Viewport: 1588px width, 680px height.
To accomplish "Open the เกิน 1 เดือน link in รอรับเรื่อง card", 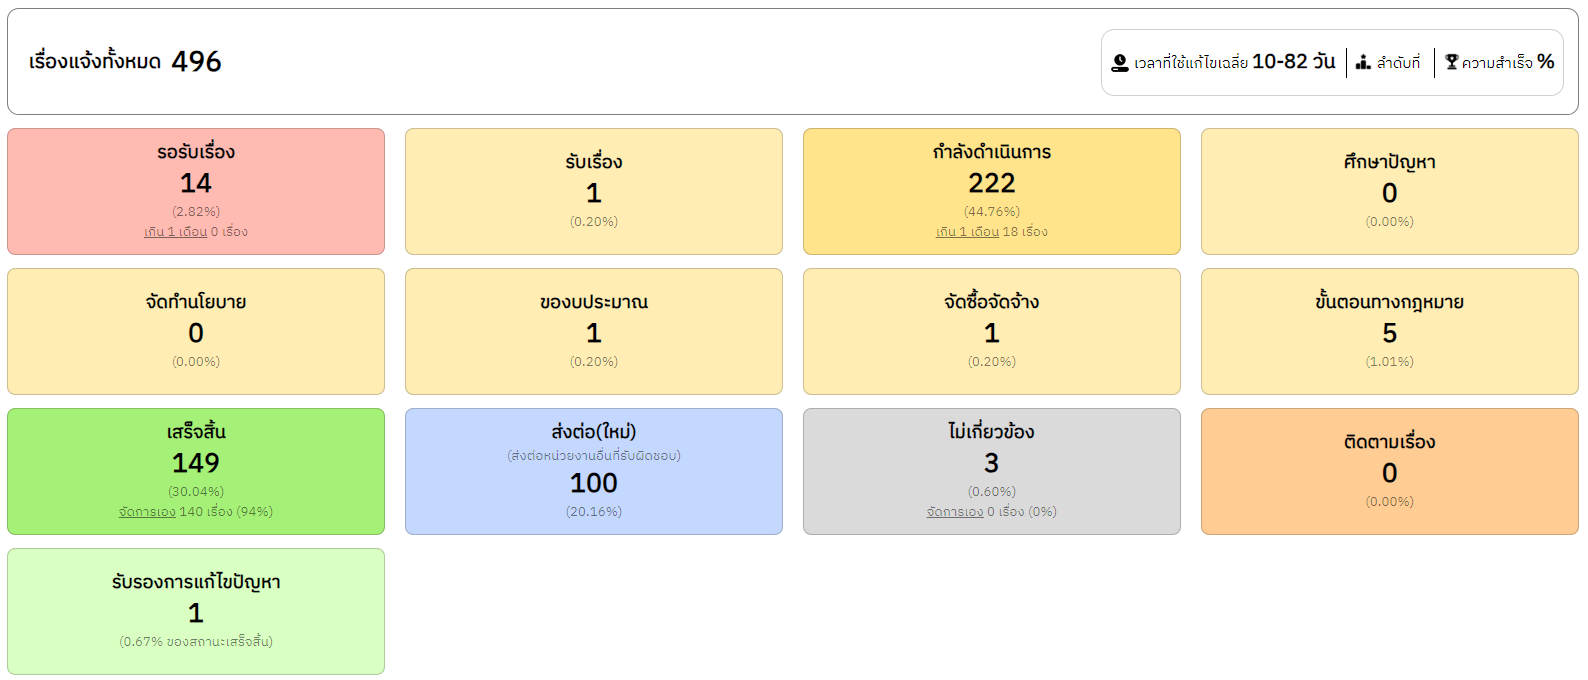I will click(x=175, y=232).
